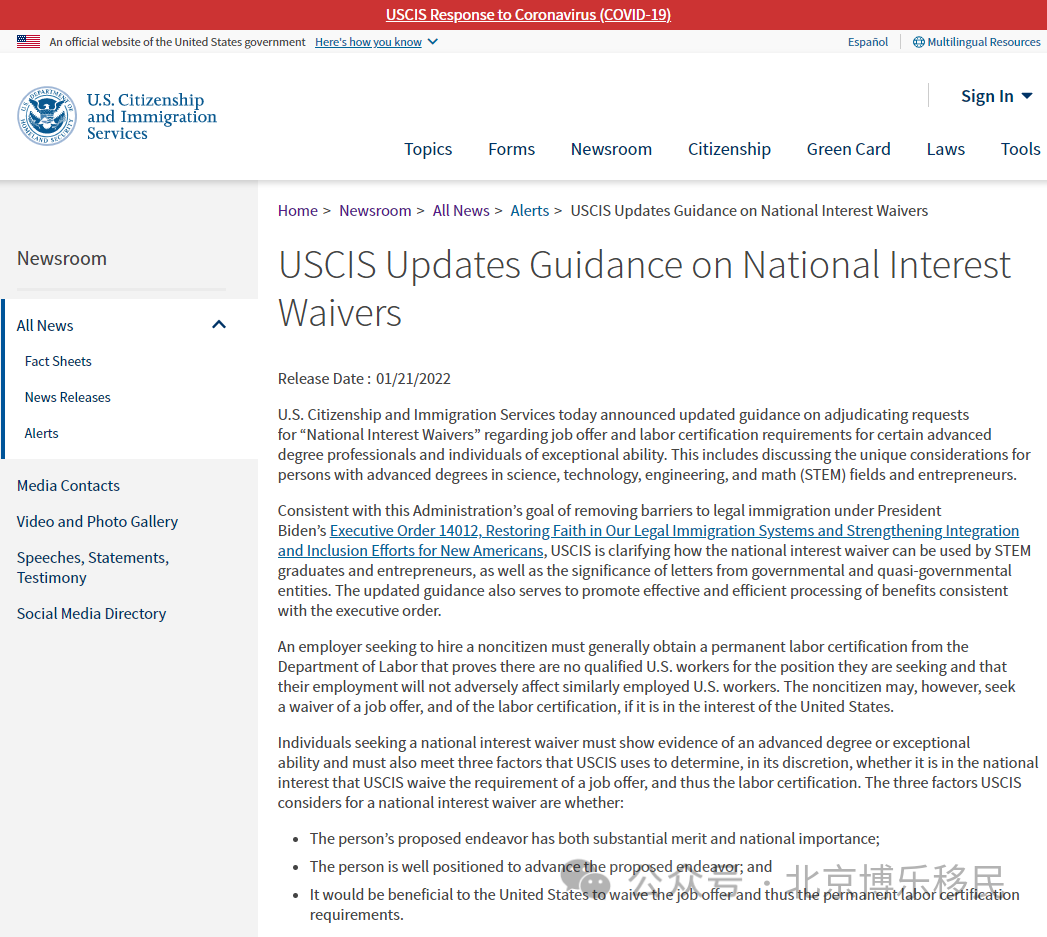Open "Here's how you know" link
The height and width of the screenshot is (937, 1047).
pyautogui.click(x=368, y=42)
